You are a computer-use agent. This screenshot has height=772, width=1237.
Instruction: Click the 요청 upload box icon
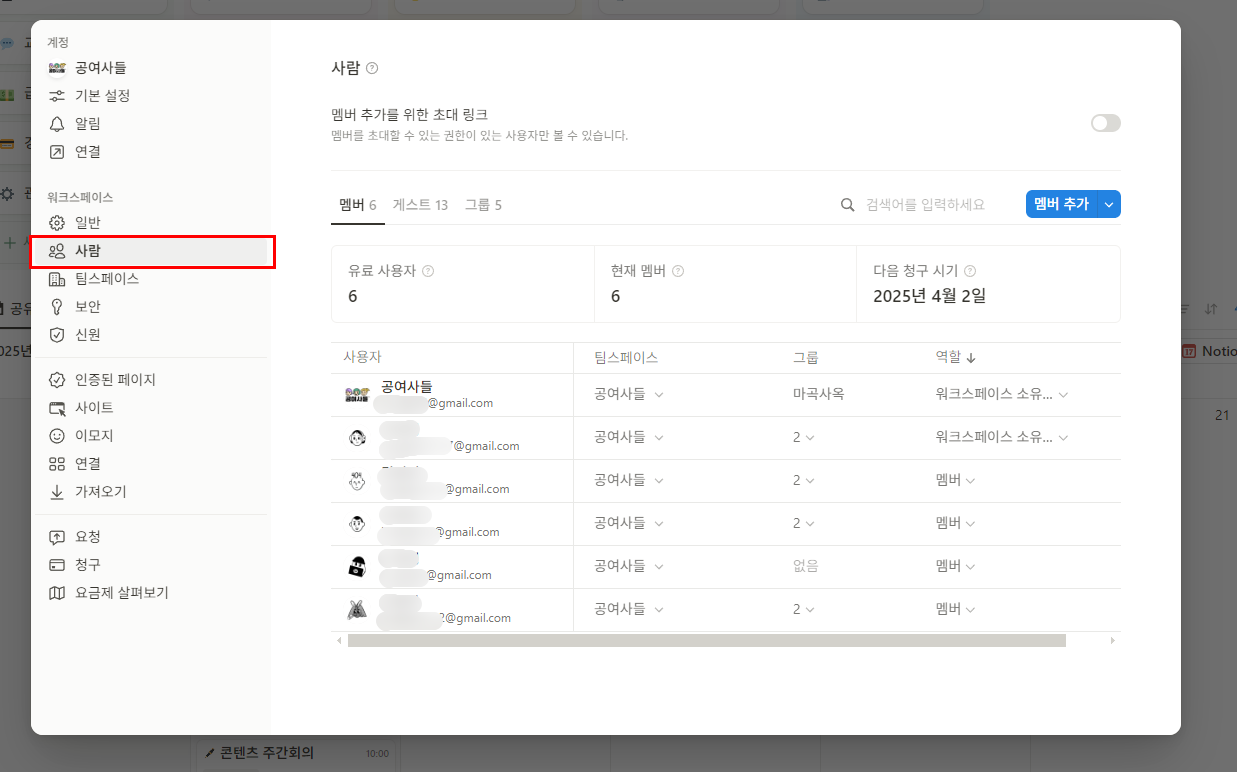(57, 537)
